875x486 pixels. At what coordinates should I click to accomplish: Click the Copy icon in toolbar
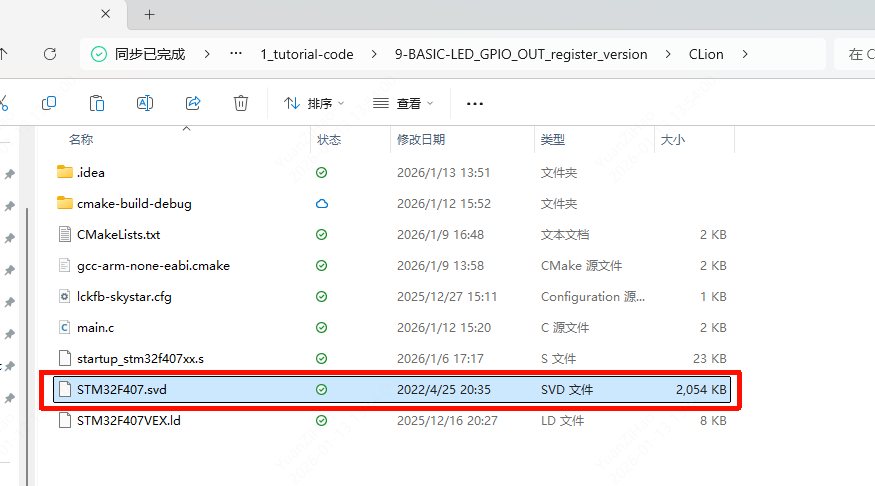click(49, 103)
